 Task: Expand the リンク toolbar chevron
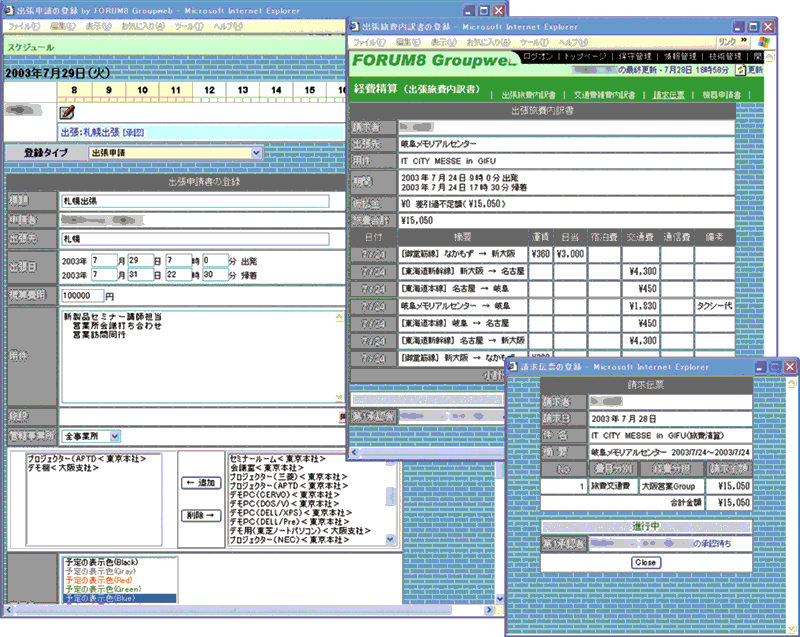[744, 40]
